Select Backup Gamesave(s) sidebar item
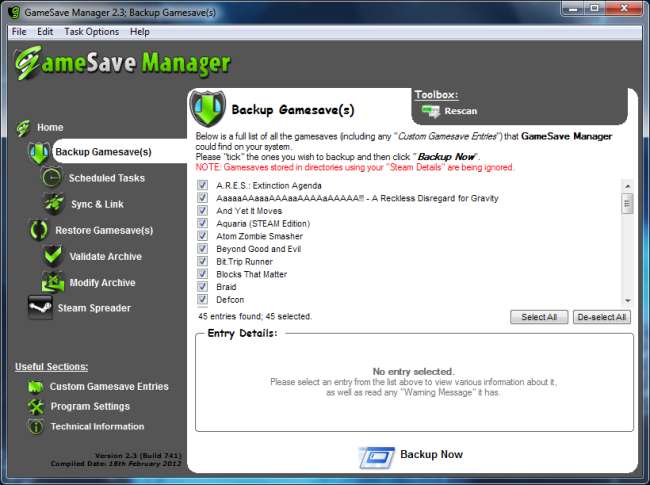The height and width of the screenshot is (485, 650). pos(104,152)
